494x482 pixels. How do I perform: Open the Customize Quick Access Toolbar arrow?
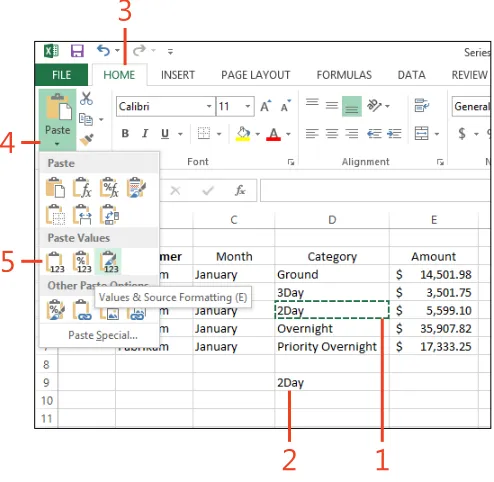(x=170, y=51)
